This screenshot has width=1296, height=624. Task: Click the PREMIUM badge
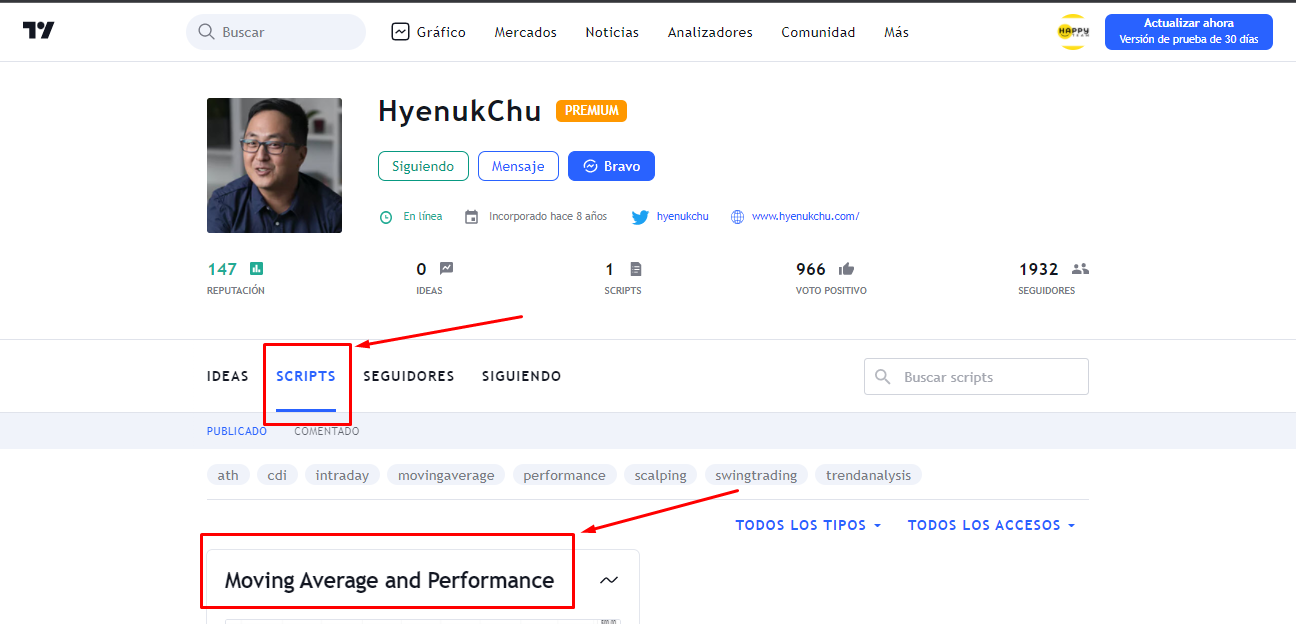[591, 111]
